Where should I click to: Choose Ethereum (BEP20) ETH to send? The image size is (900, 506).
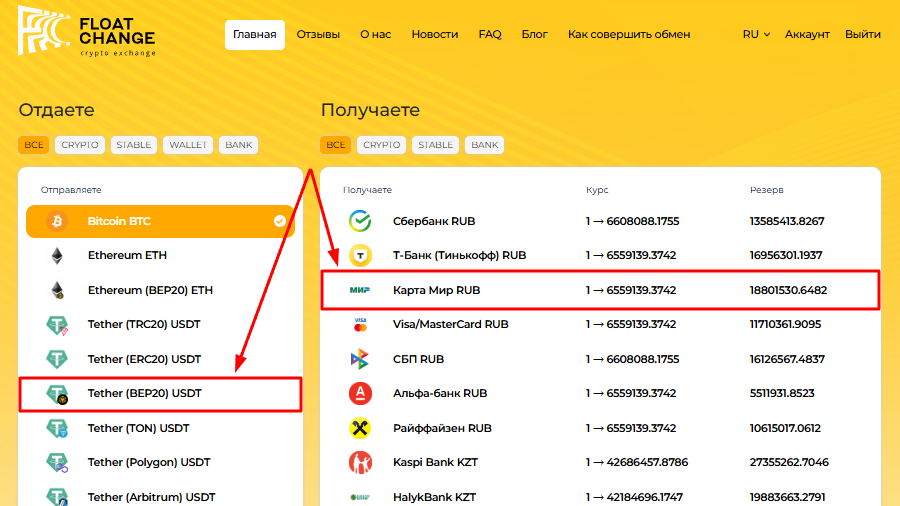point(160,290)
